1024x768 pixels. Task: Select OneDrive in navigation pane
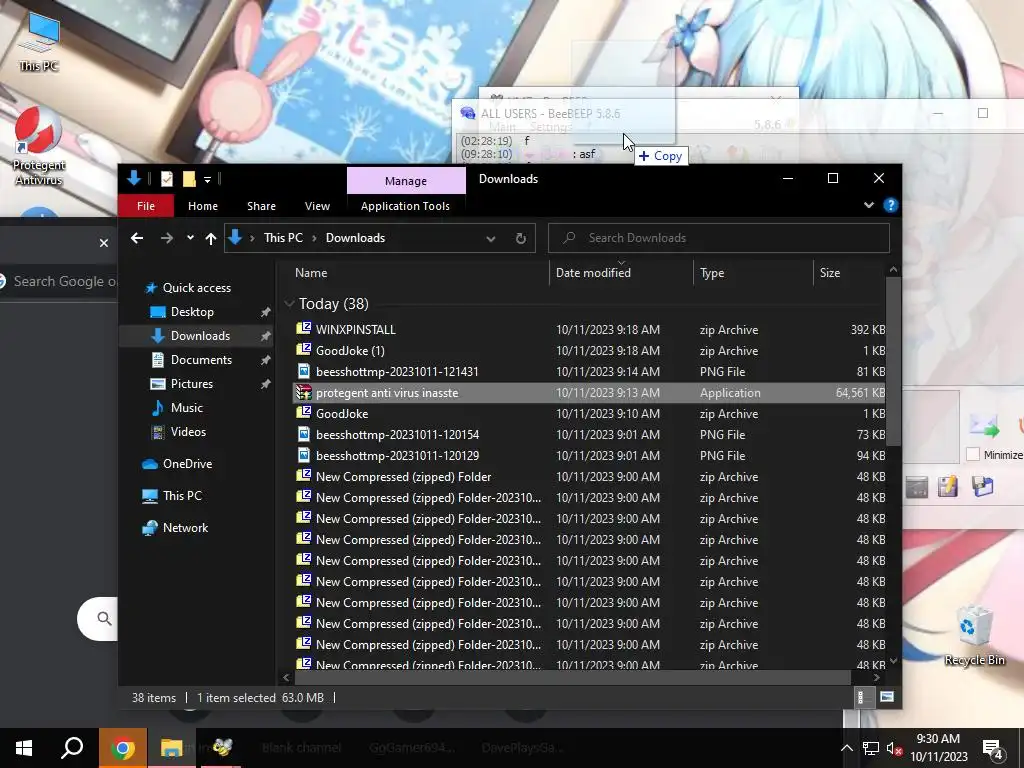187,464
